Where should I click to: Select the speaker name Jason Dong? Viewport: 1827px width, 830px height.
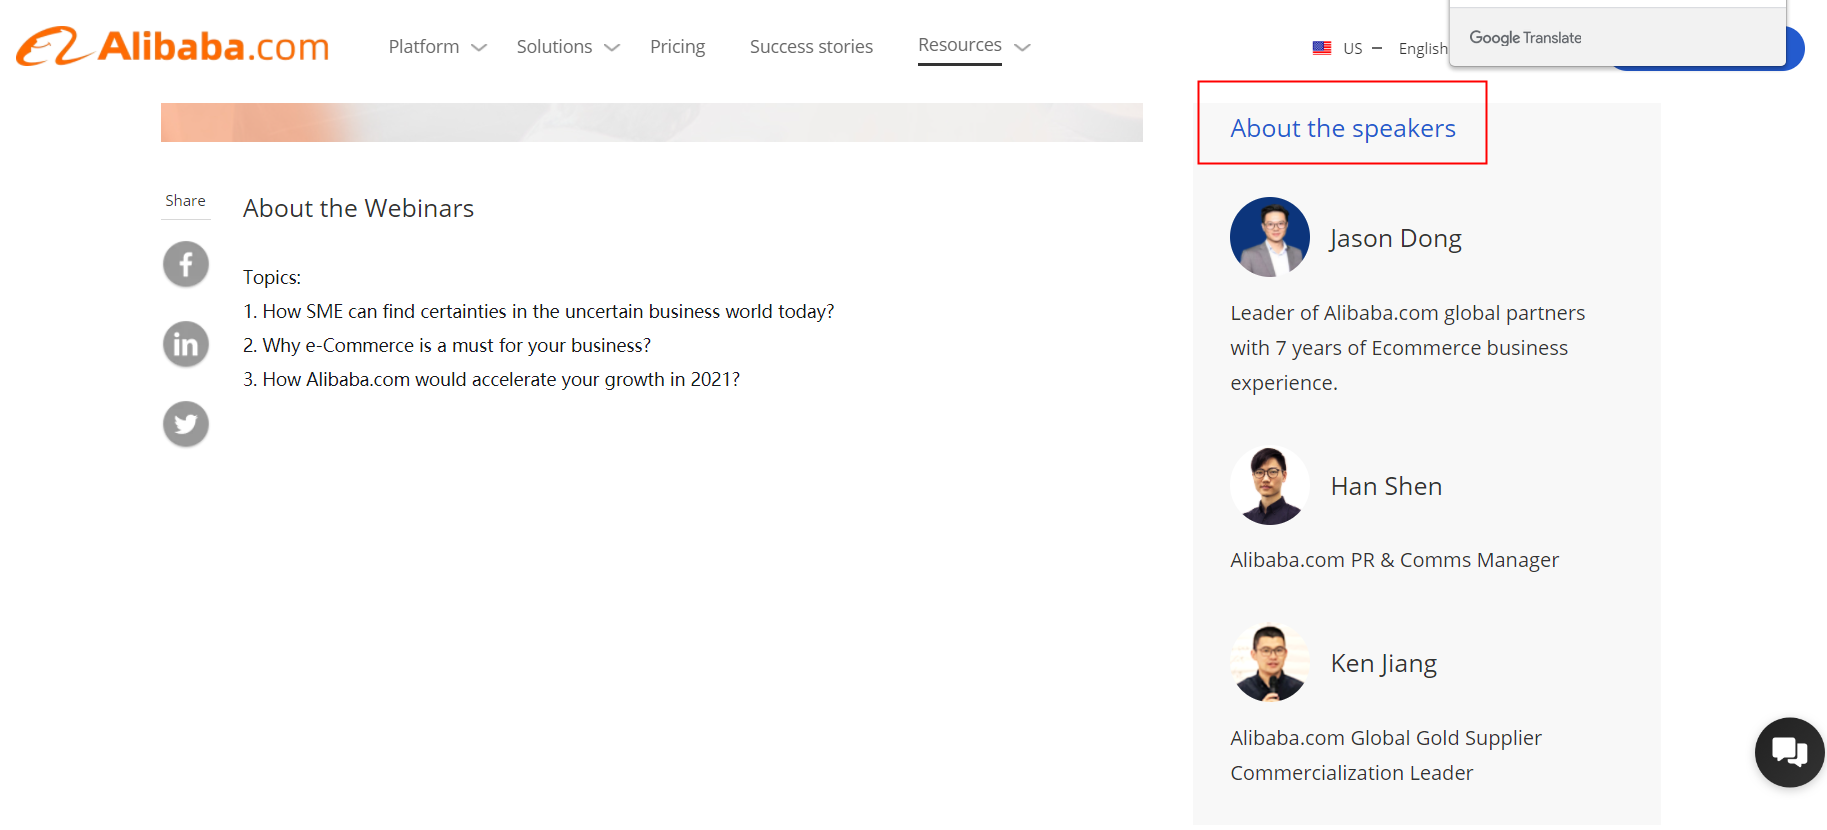(x=1396, y=238)
